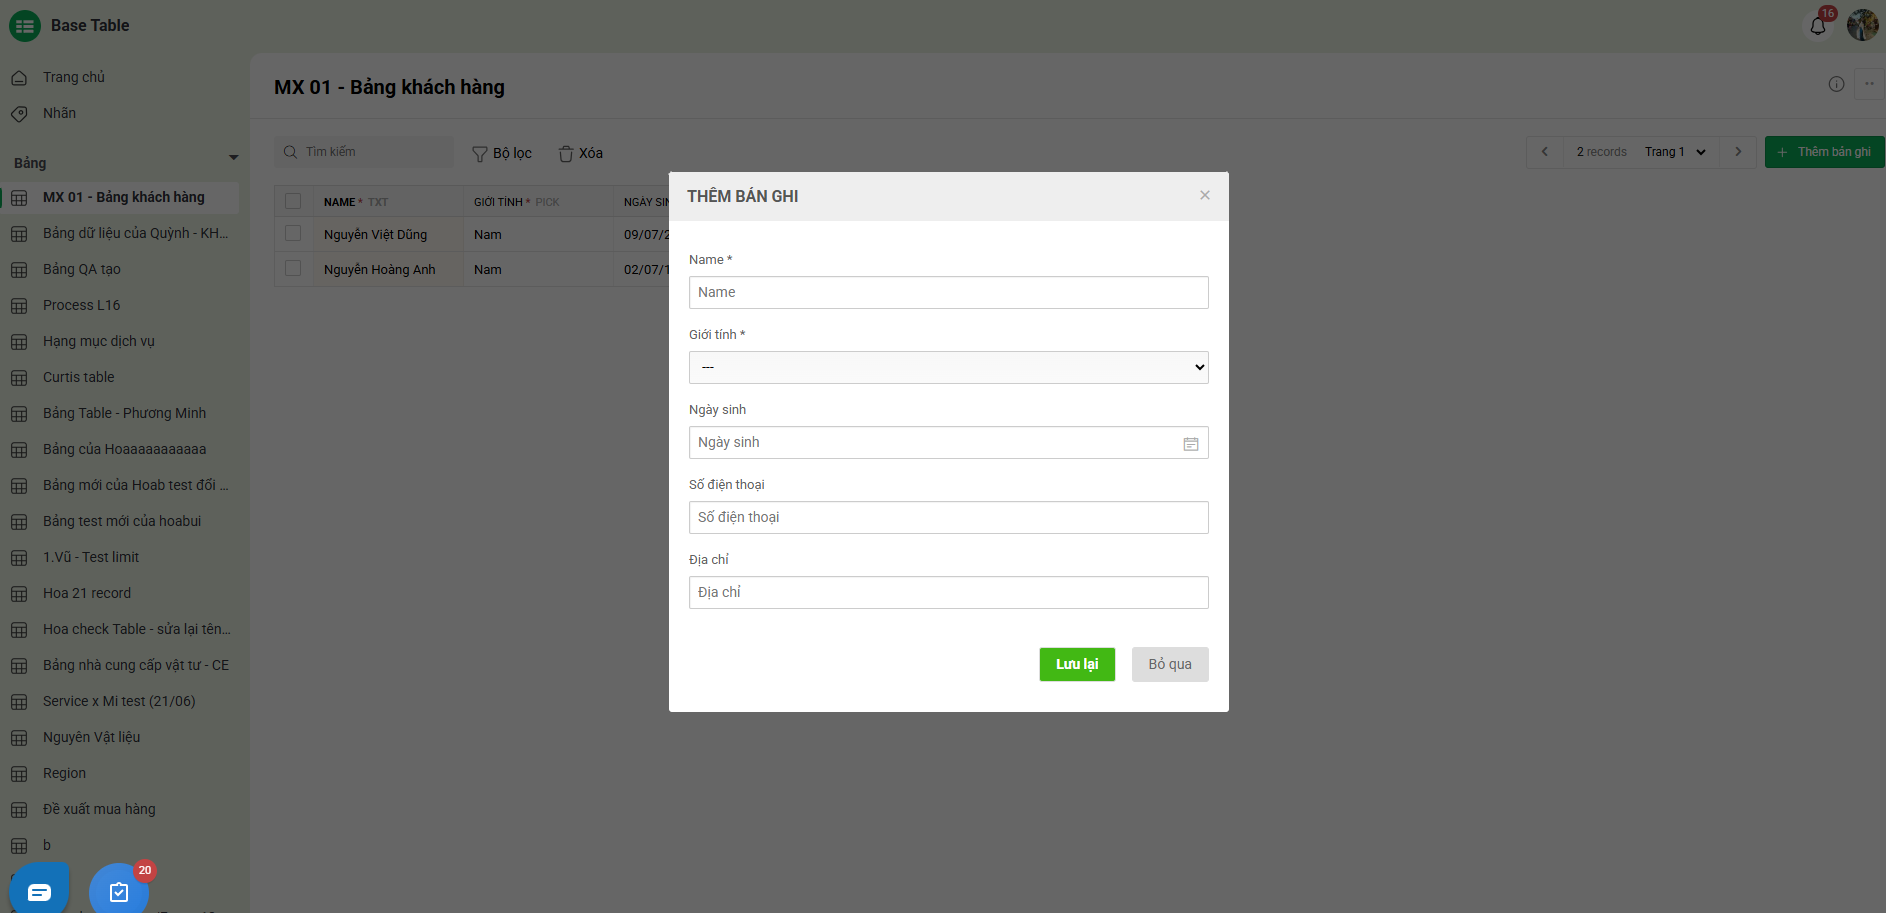Open Bảng Table - Phương Minh
Screen dimensions: 1886x913
(124, 413)
